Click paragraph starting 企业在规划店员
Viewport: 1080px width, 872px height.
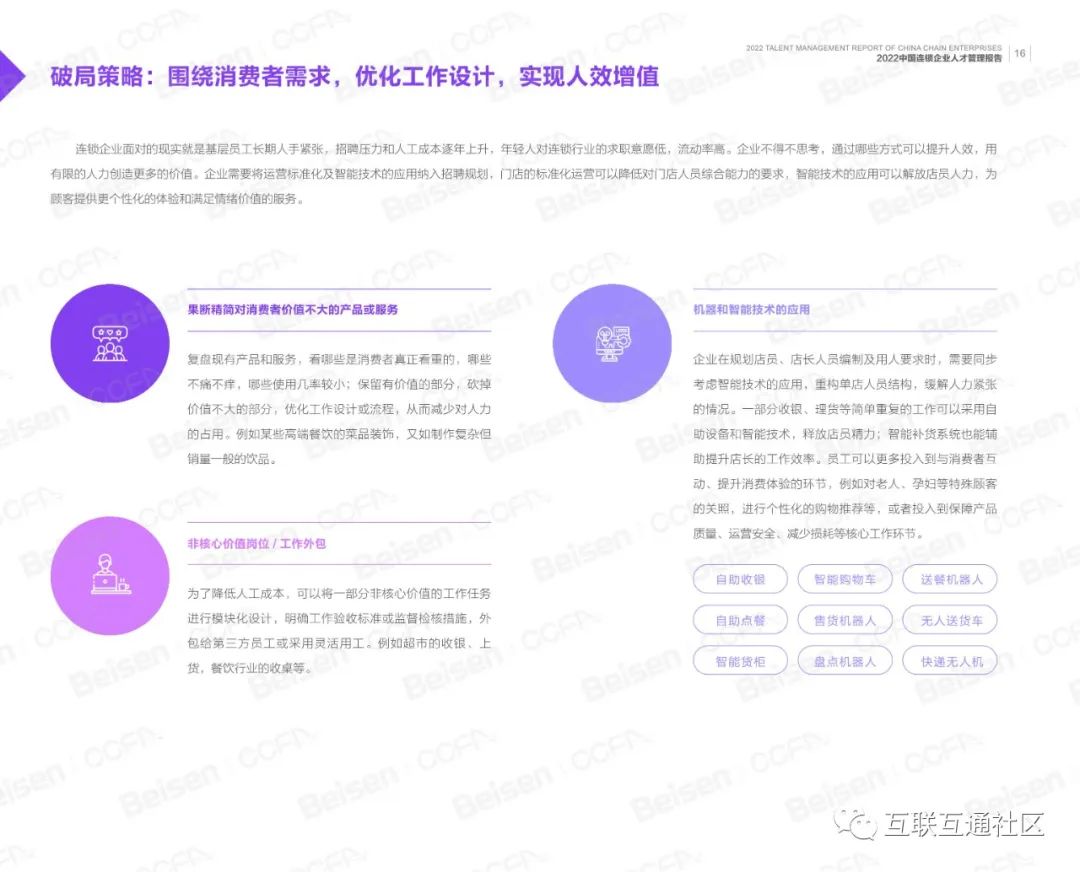(x=845, y=446)
